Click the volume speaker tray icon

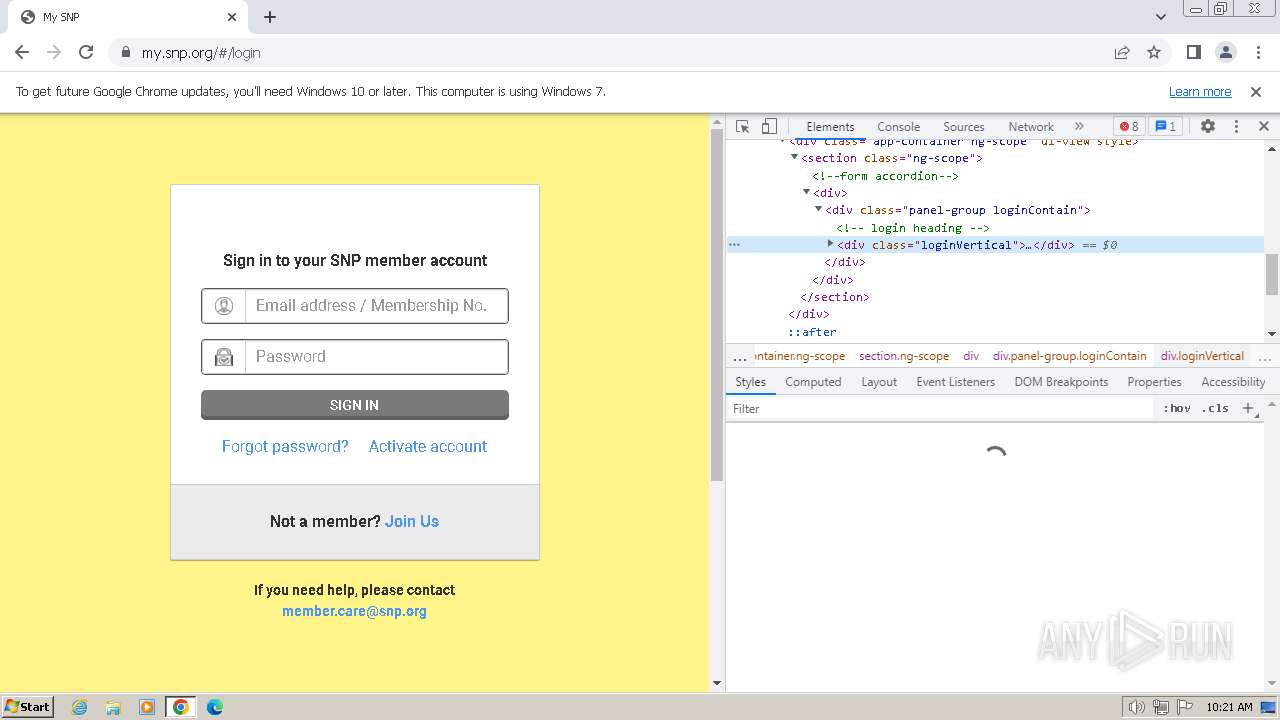1136,707
